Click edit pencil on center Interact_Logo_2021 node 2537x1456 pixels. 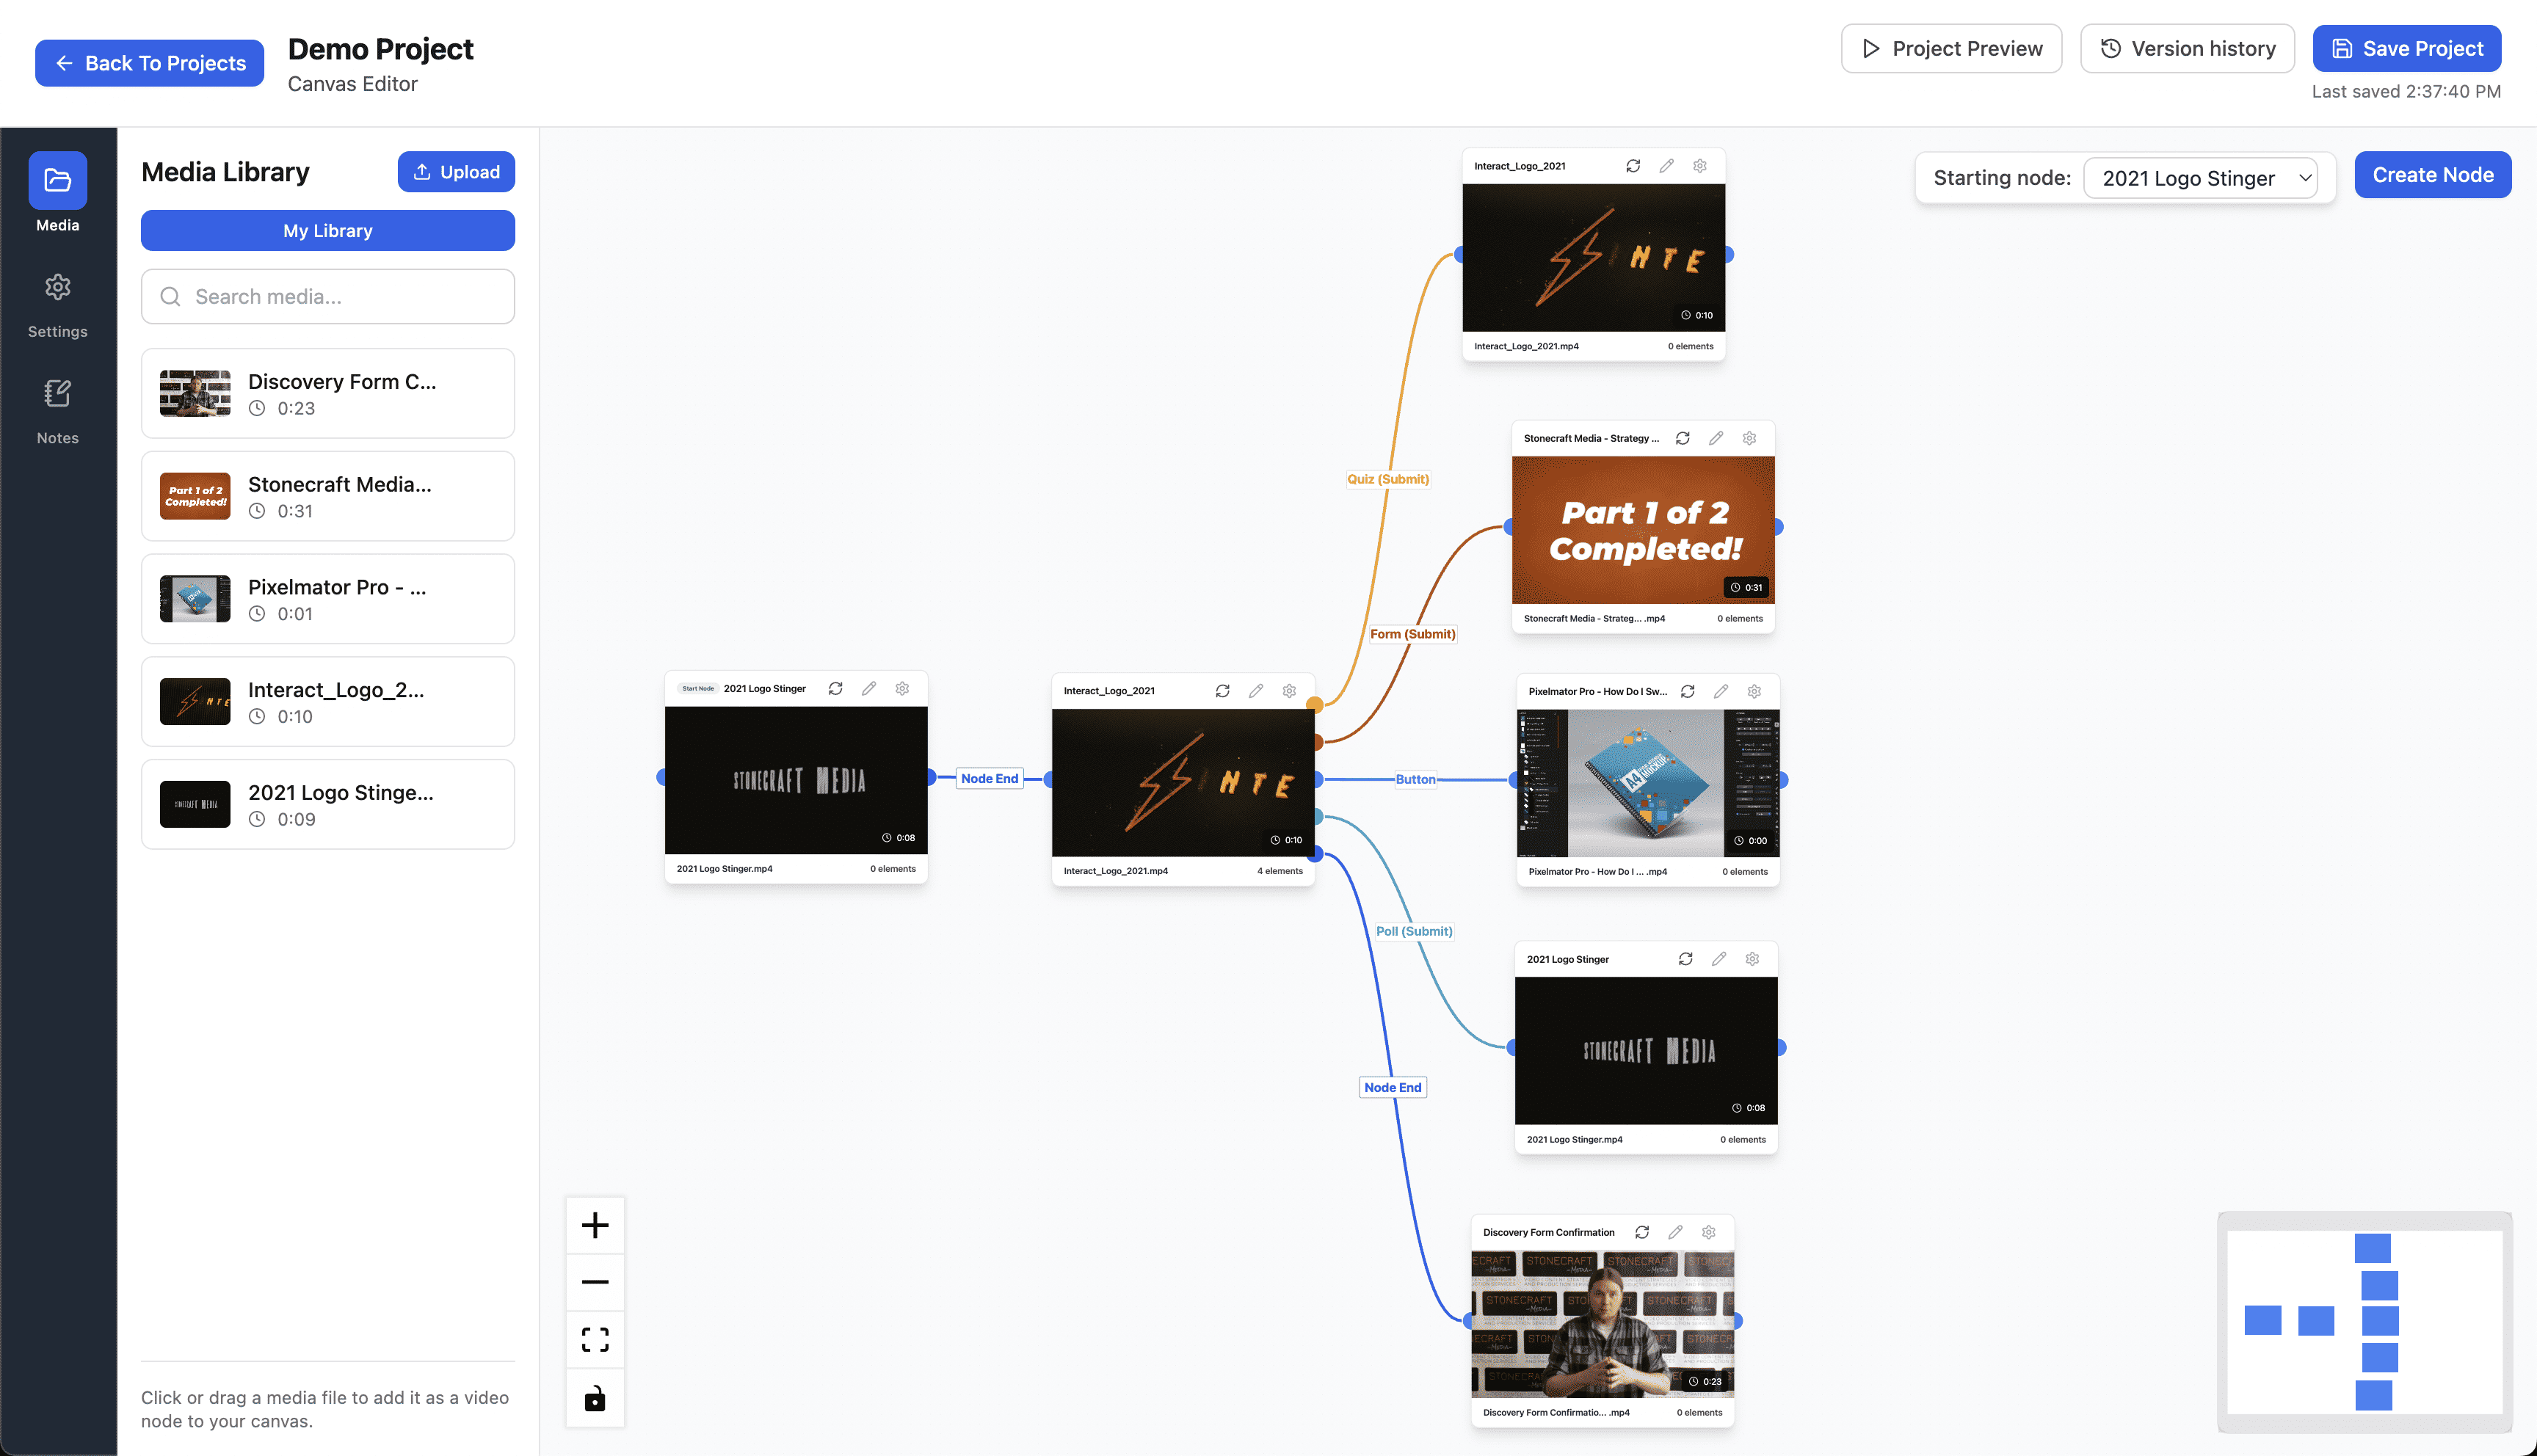(1256, 690)
